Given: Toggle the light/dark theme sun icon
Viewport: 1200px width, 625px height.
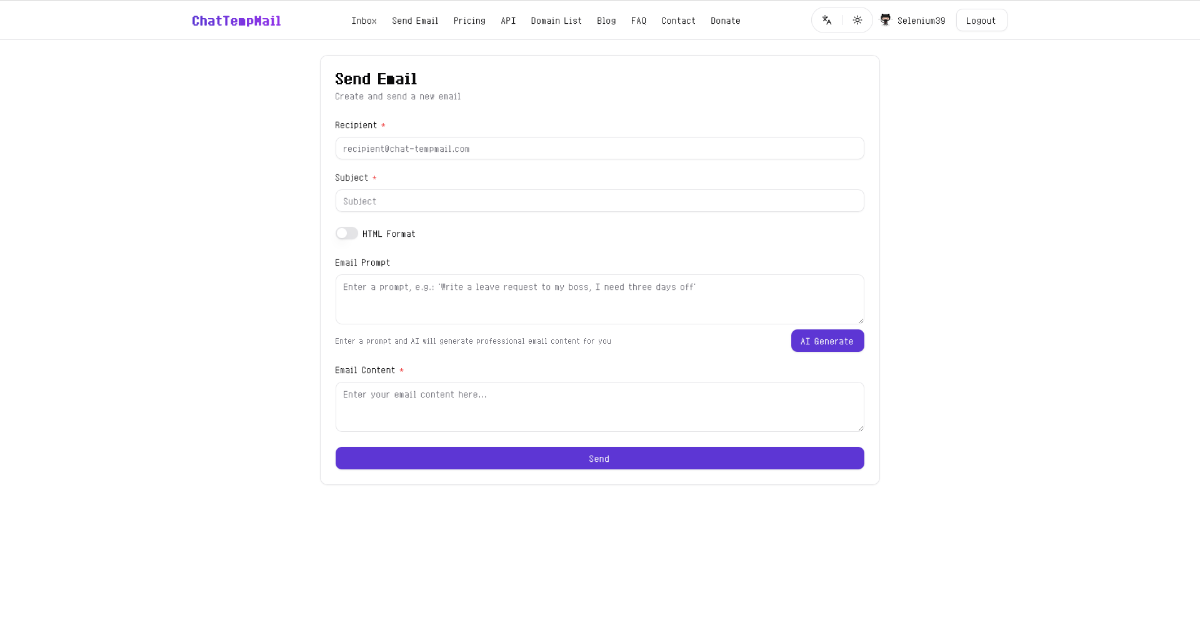Looking at the screenshot, I should (x=857, y=20).
